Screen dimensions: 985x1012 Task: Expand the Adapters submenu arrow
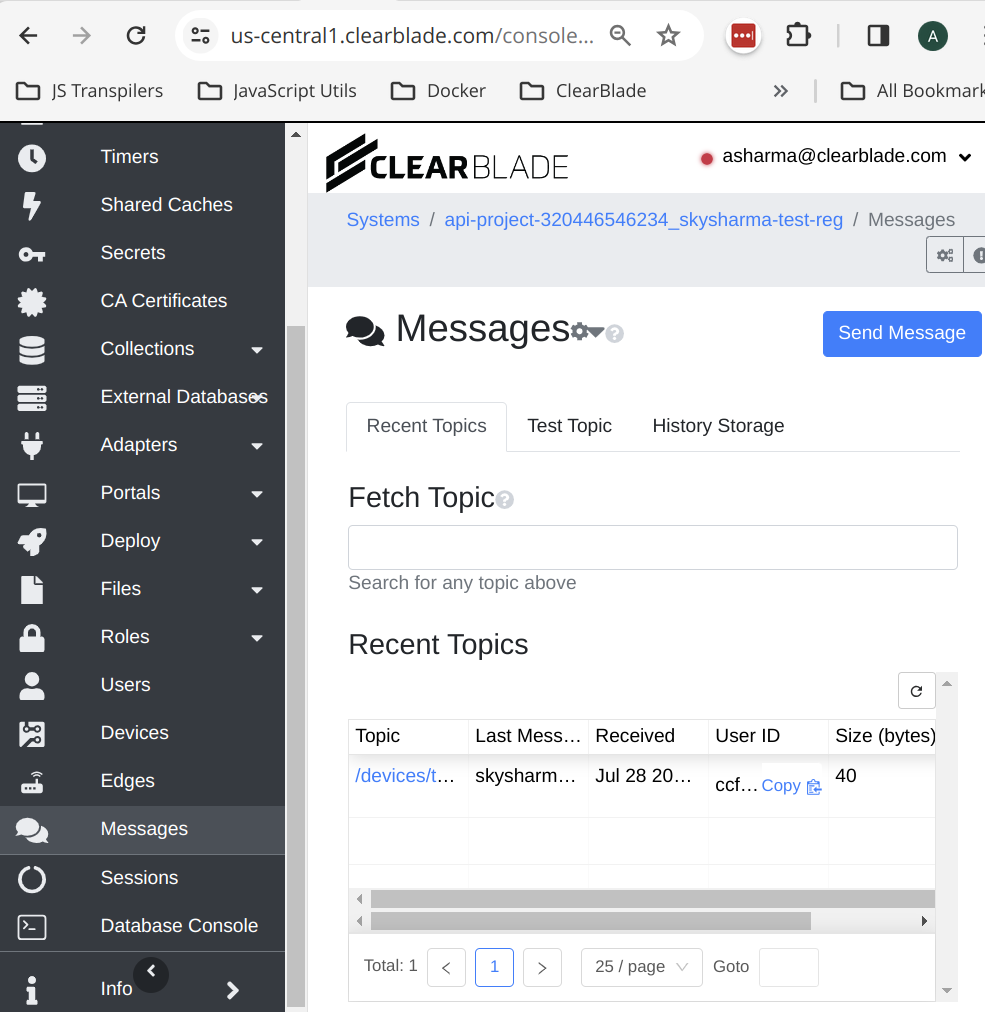(257, 446)
